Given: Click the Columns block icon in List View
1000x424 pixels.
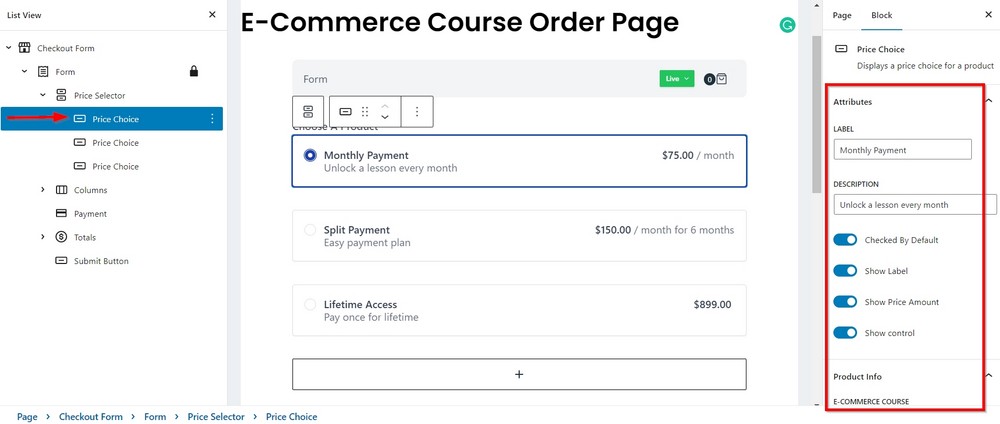Looking at the screenshot, I should 61,190.
